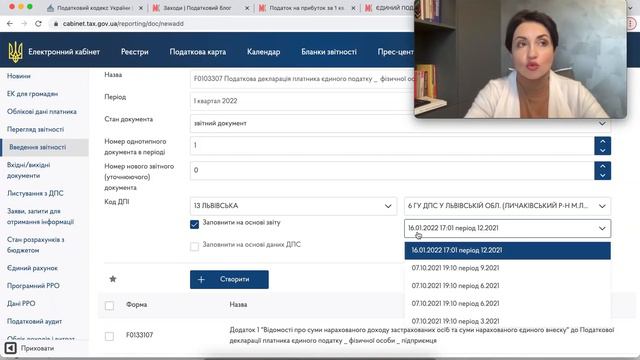Click the browser address bar URL

pos(123,24)
